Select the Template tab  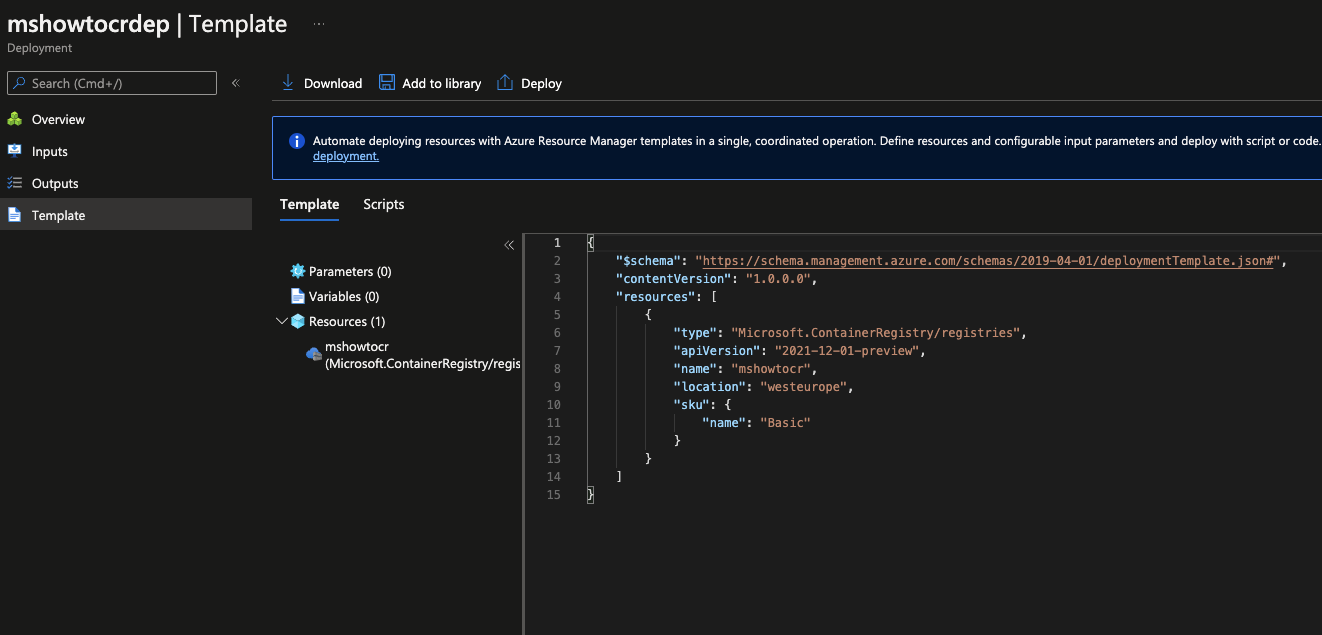[309, 204]
